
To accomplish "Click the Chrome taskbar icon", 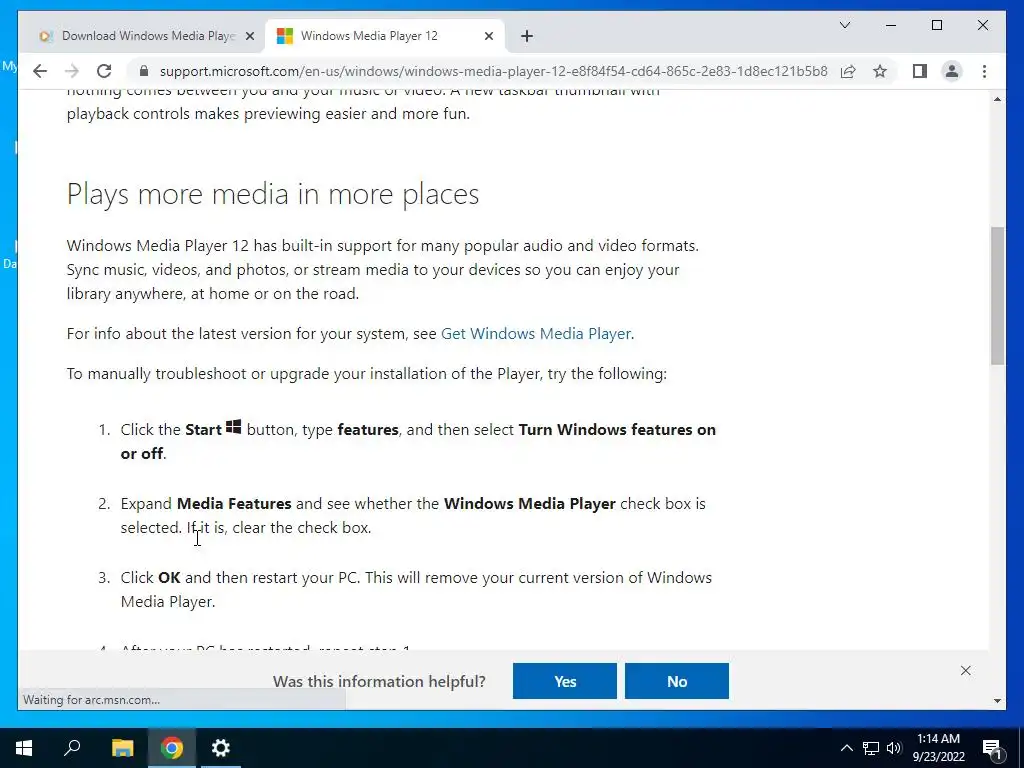I will [x=172, y=748].
